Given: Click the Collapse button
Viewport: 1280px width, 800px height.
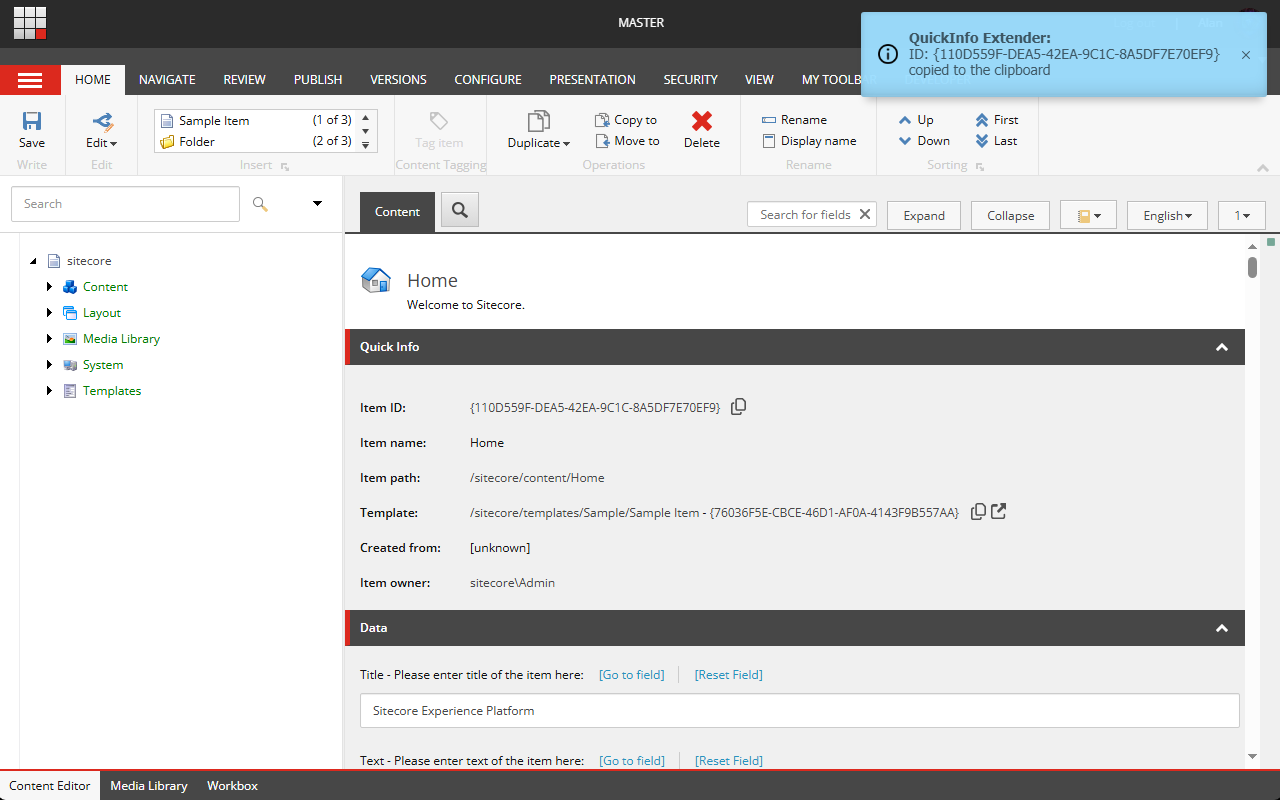Looking at the screenshot, I should click(1010, 215).
